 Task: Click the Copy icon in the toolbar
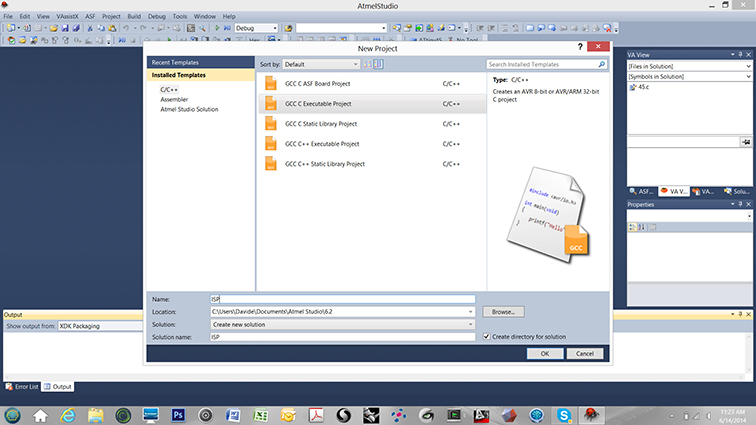(x=101, y=28)
